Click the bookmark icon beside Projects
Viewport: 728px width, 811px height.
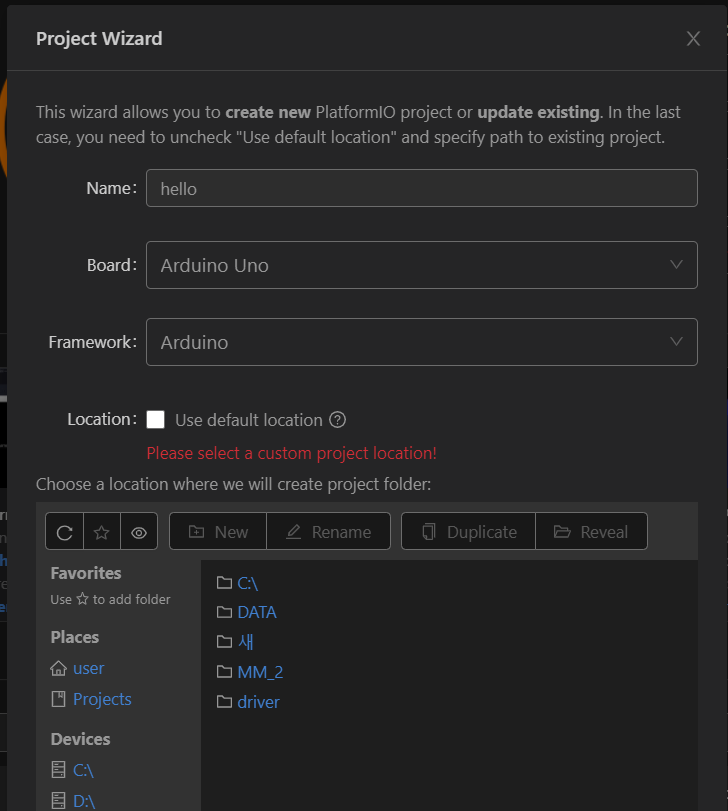click(x=58, y=699)
